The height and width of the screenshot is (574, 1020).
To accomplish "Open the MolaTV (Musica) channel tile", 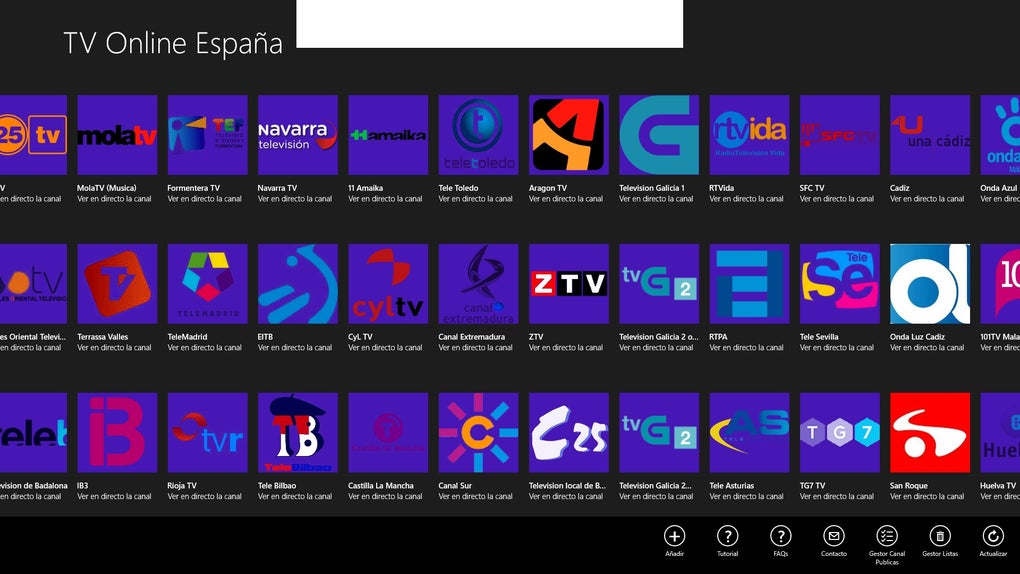I will (117, 135).
